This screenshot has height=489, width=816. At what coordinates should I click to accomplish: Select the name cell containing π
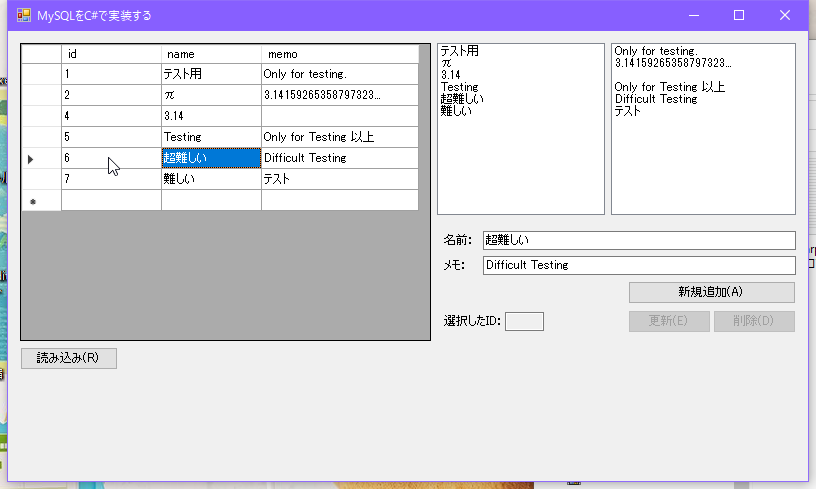point(211,95)
